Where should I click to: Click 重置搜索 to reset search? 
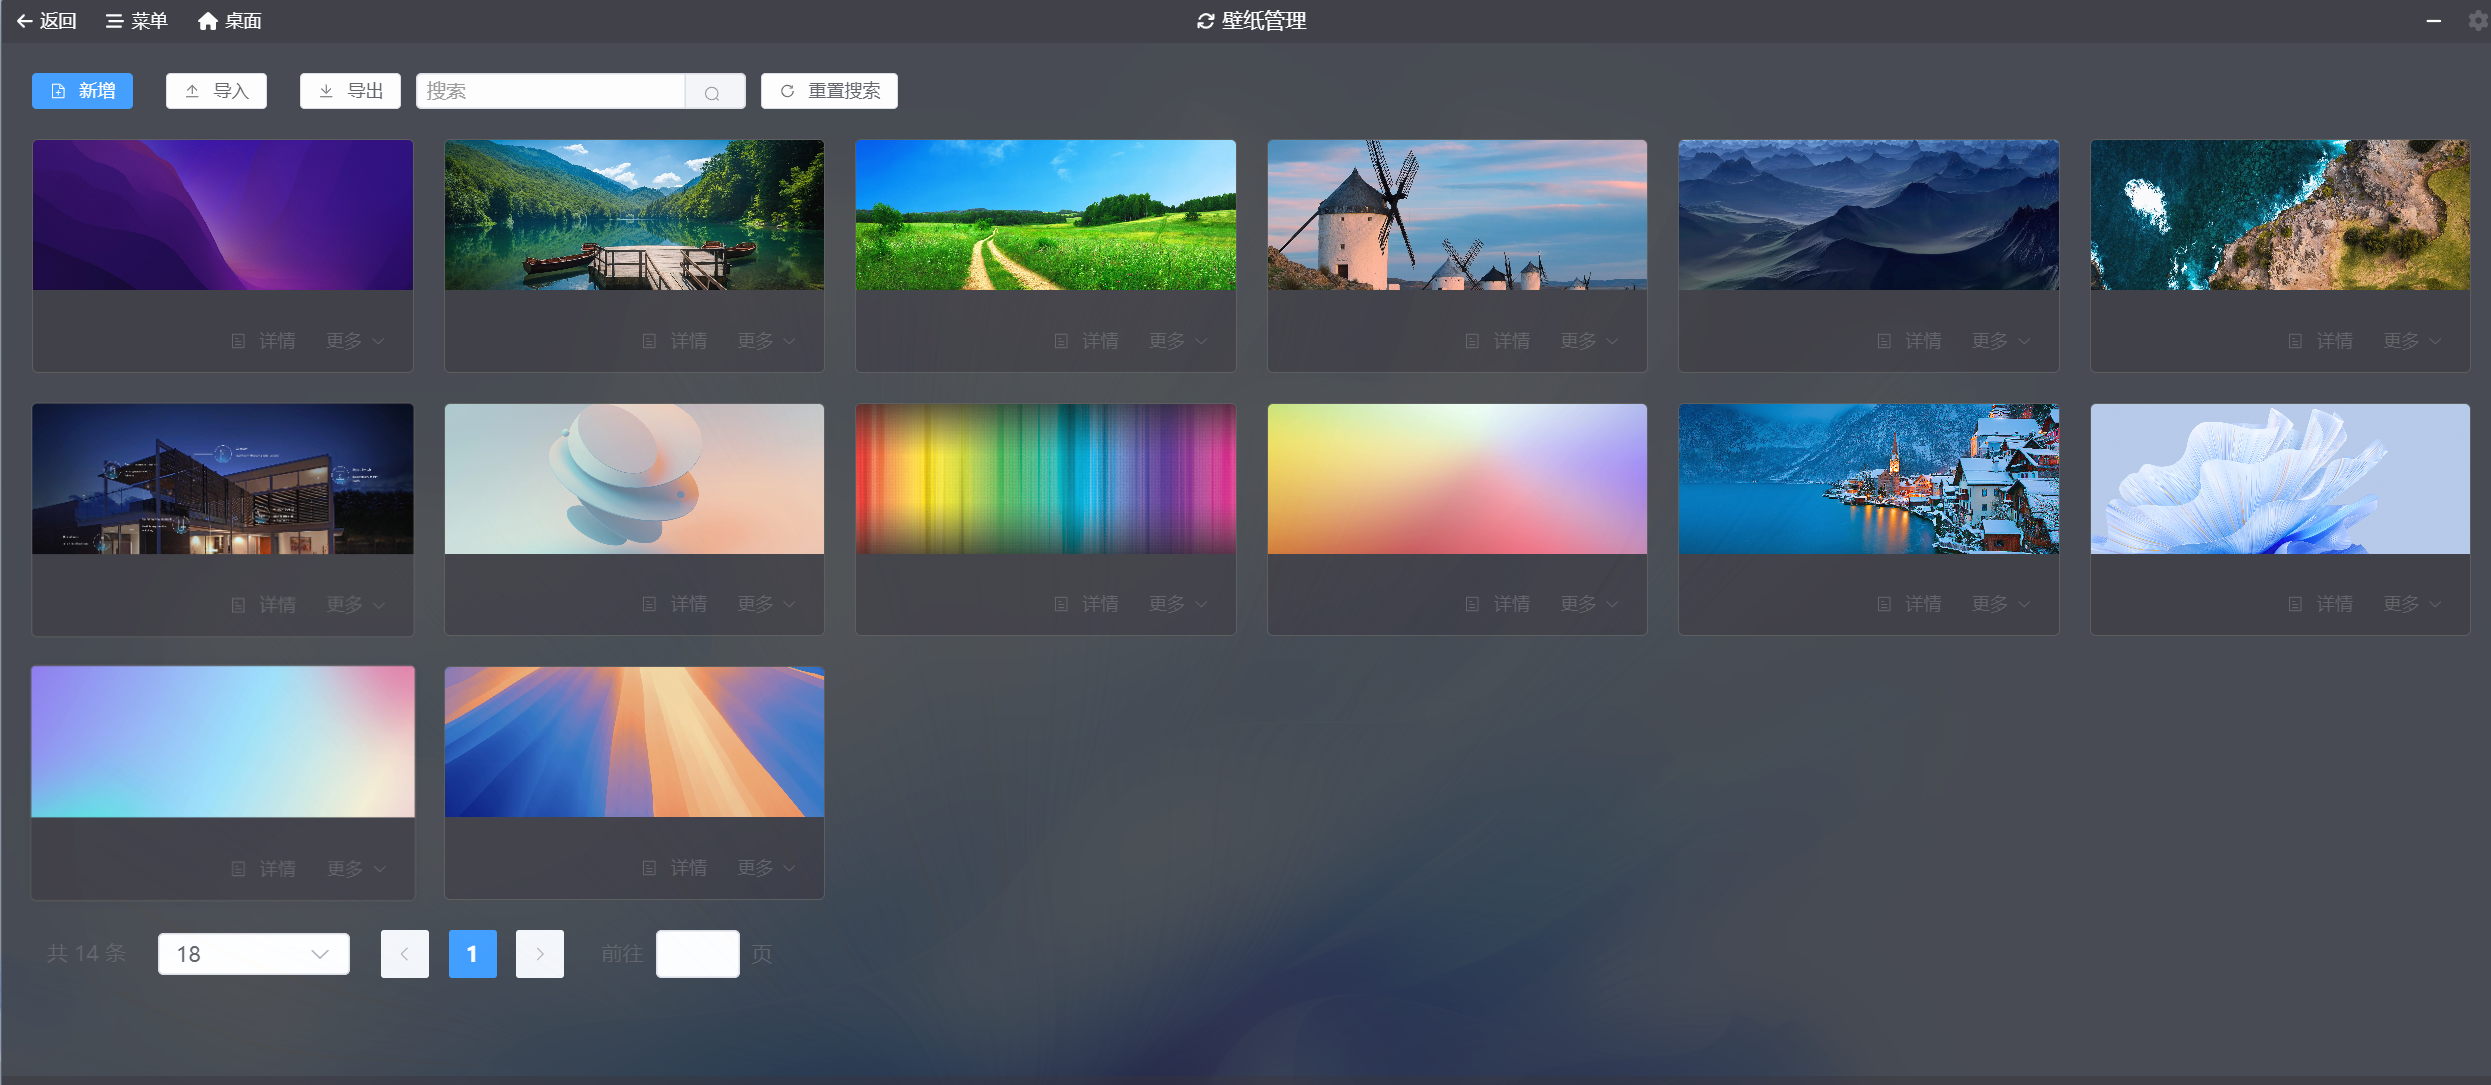tap(829, 91)
